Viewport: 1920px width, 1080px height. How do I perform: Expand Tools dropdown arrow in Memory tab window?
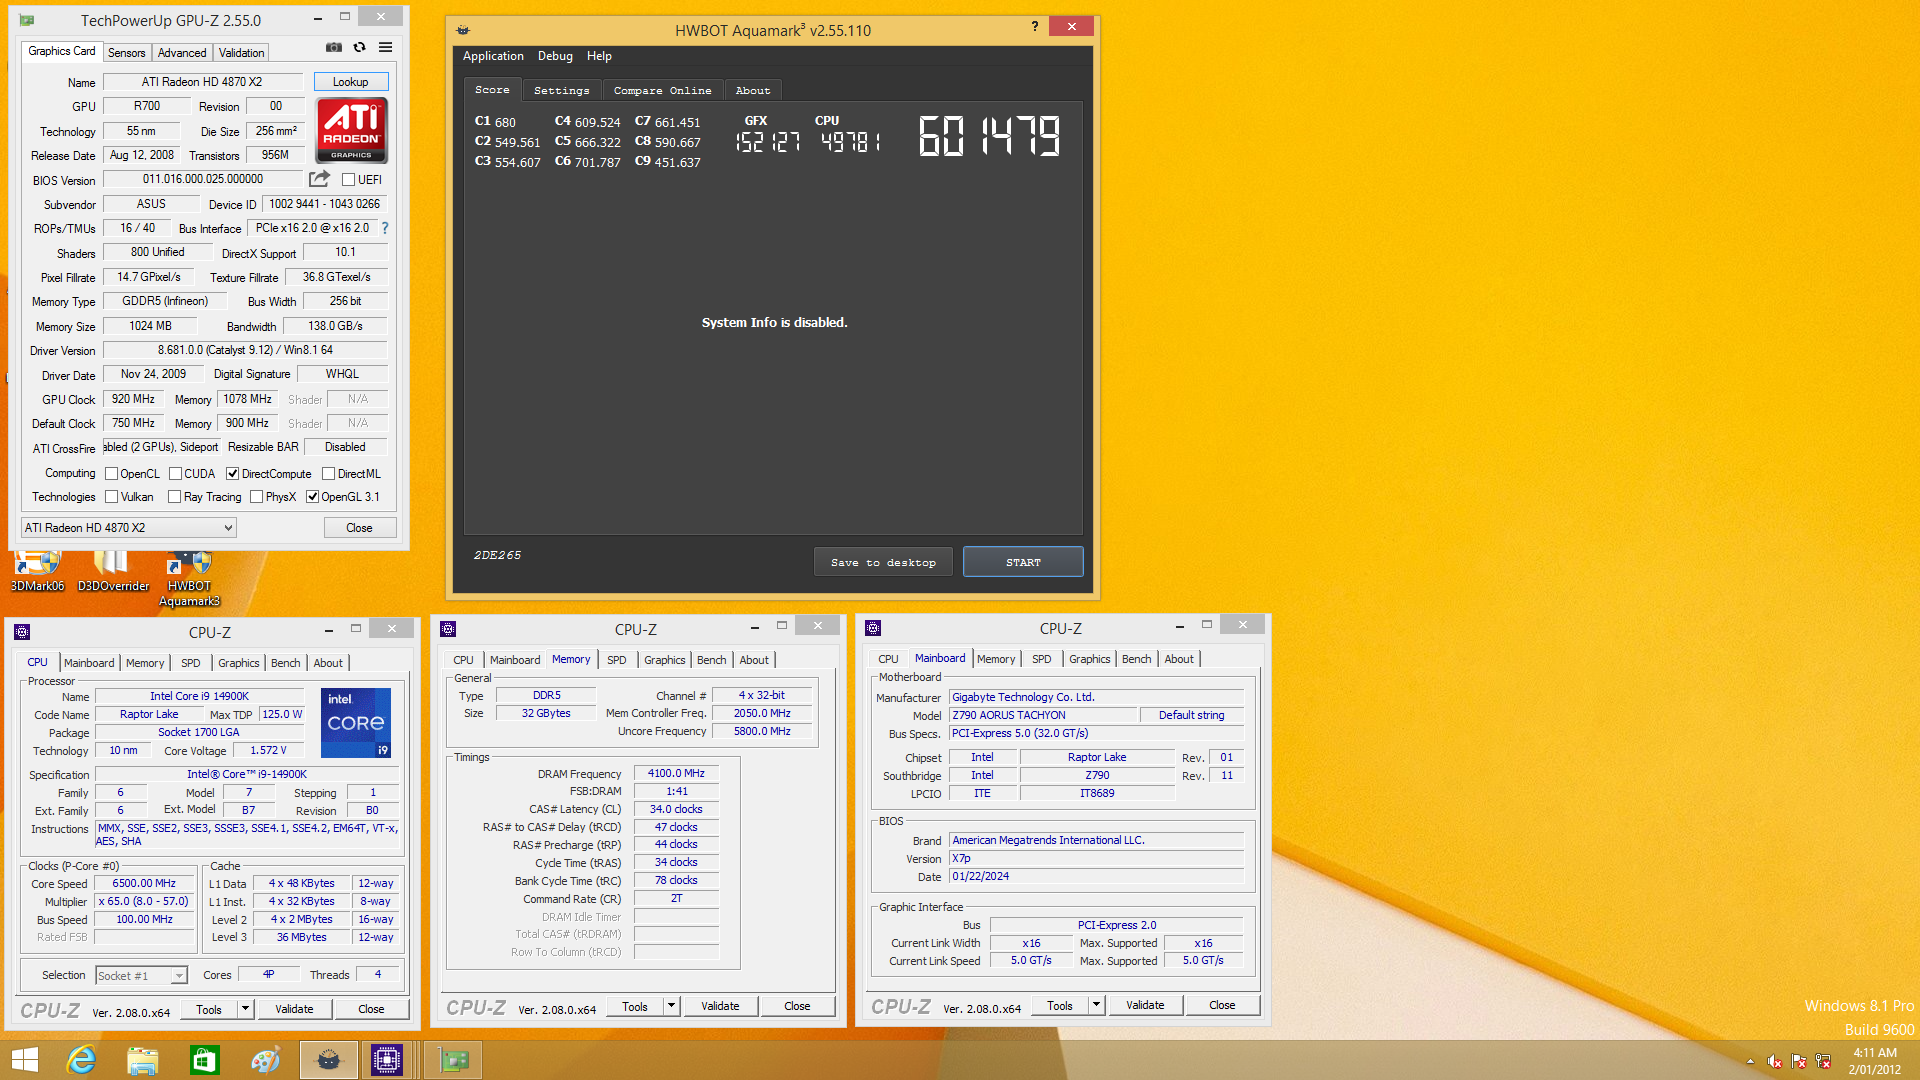tap(671, 1006)
